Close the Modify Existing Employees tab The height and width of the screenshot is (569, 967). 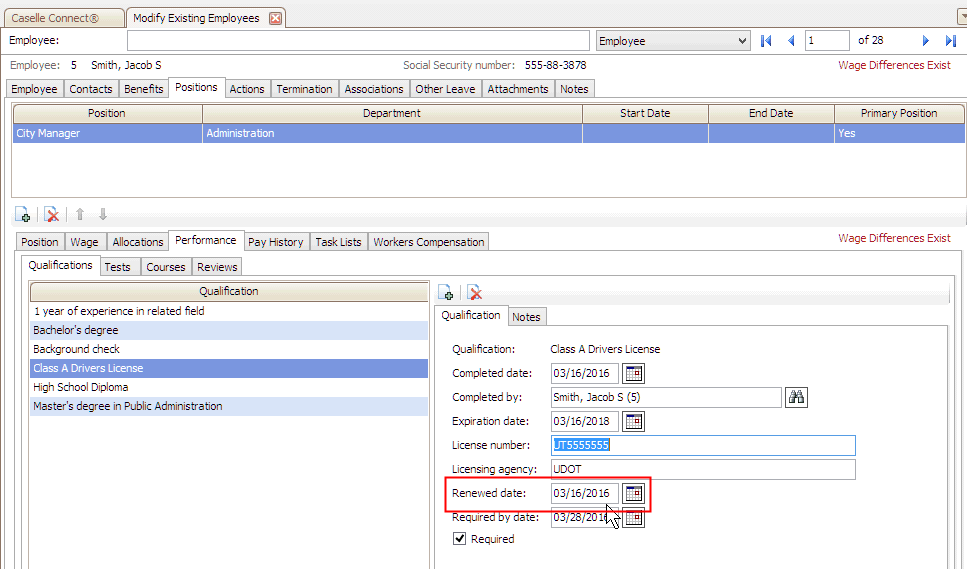point(276,18)
